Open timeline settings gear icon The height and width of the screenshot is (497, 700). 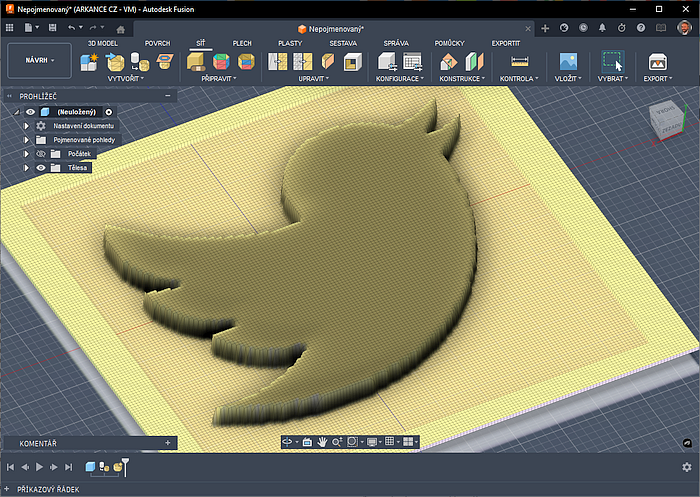click(x=686, y=466)
